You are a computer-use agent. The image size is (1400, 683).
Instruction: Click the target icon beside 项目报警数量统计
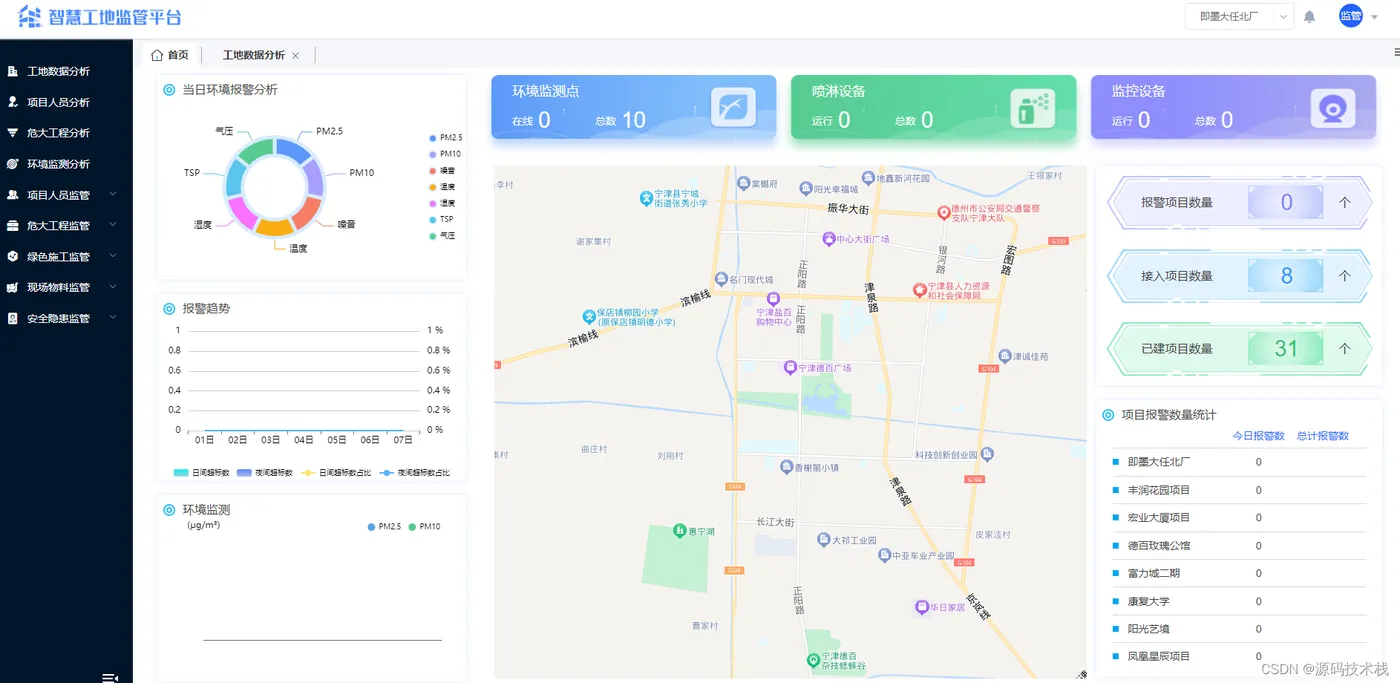coord(1108,415)
